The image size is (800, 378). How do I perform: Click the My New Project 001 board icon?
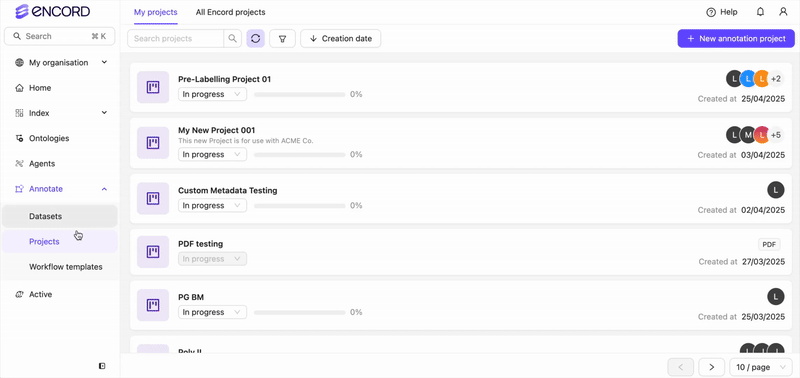[x=153, y=143]
